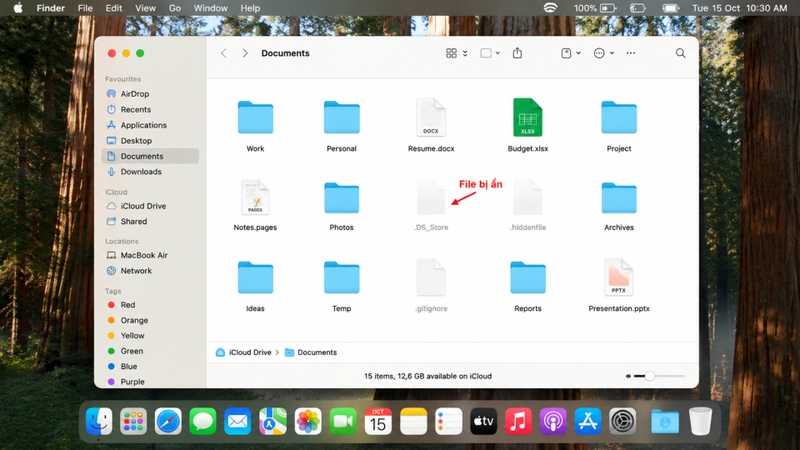Open the icon view switcher dropdown
The image size is (800, 450).
[x=457, y=53]
